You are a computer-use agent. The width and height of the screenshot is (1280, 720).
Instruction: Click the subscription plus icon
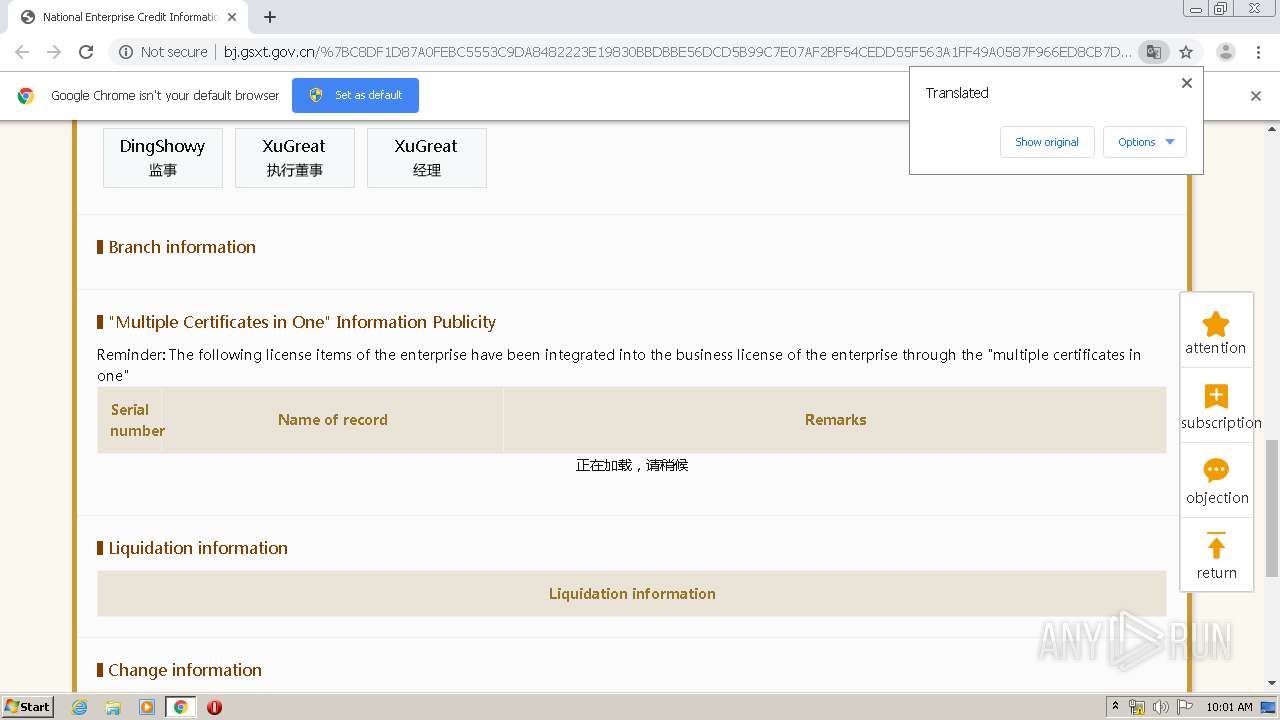(1216, 396)
